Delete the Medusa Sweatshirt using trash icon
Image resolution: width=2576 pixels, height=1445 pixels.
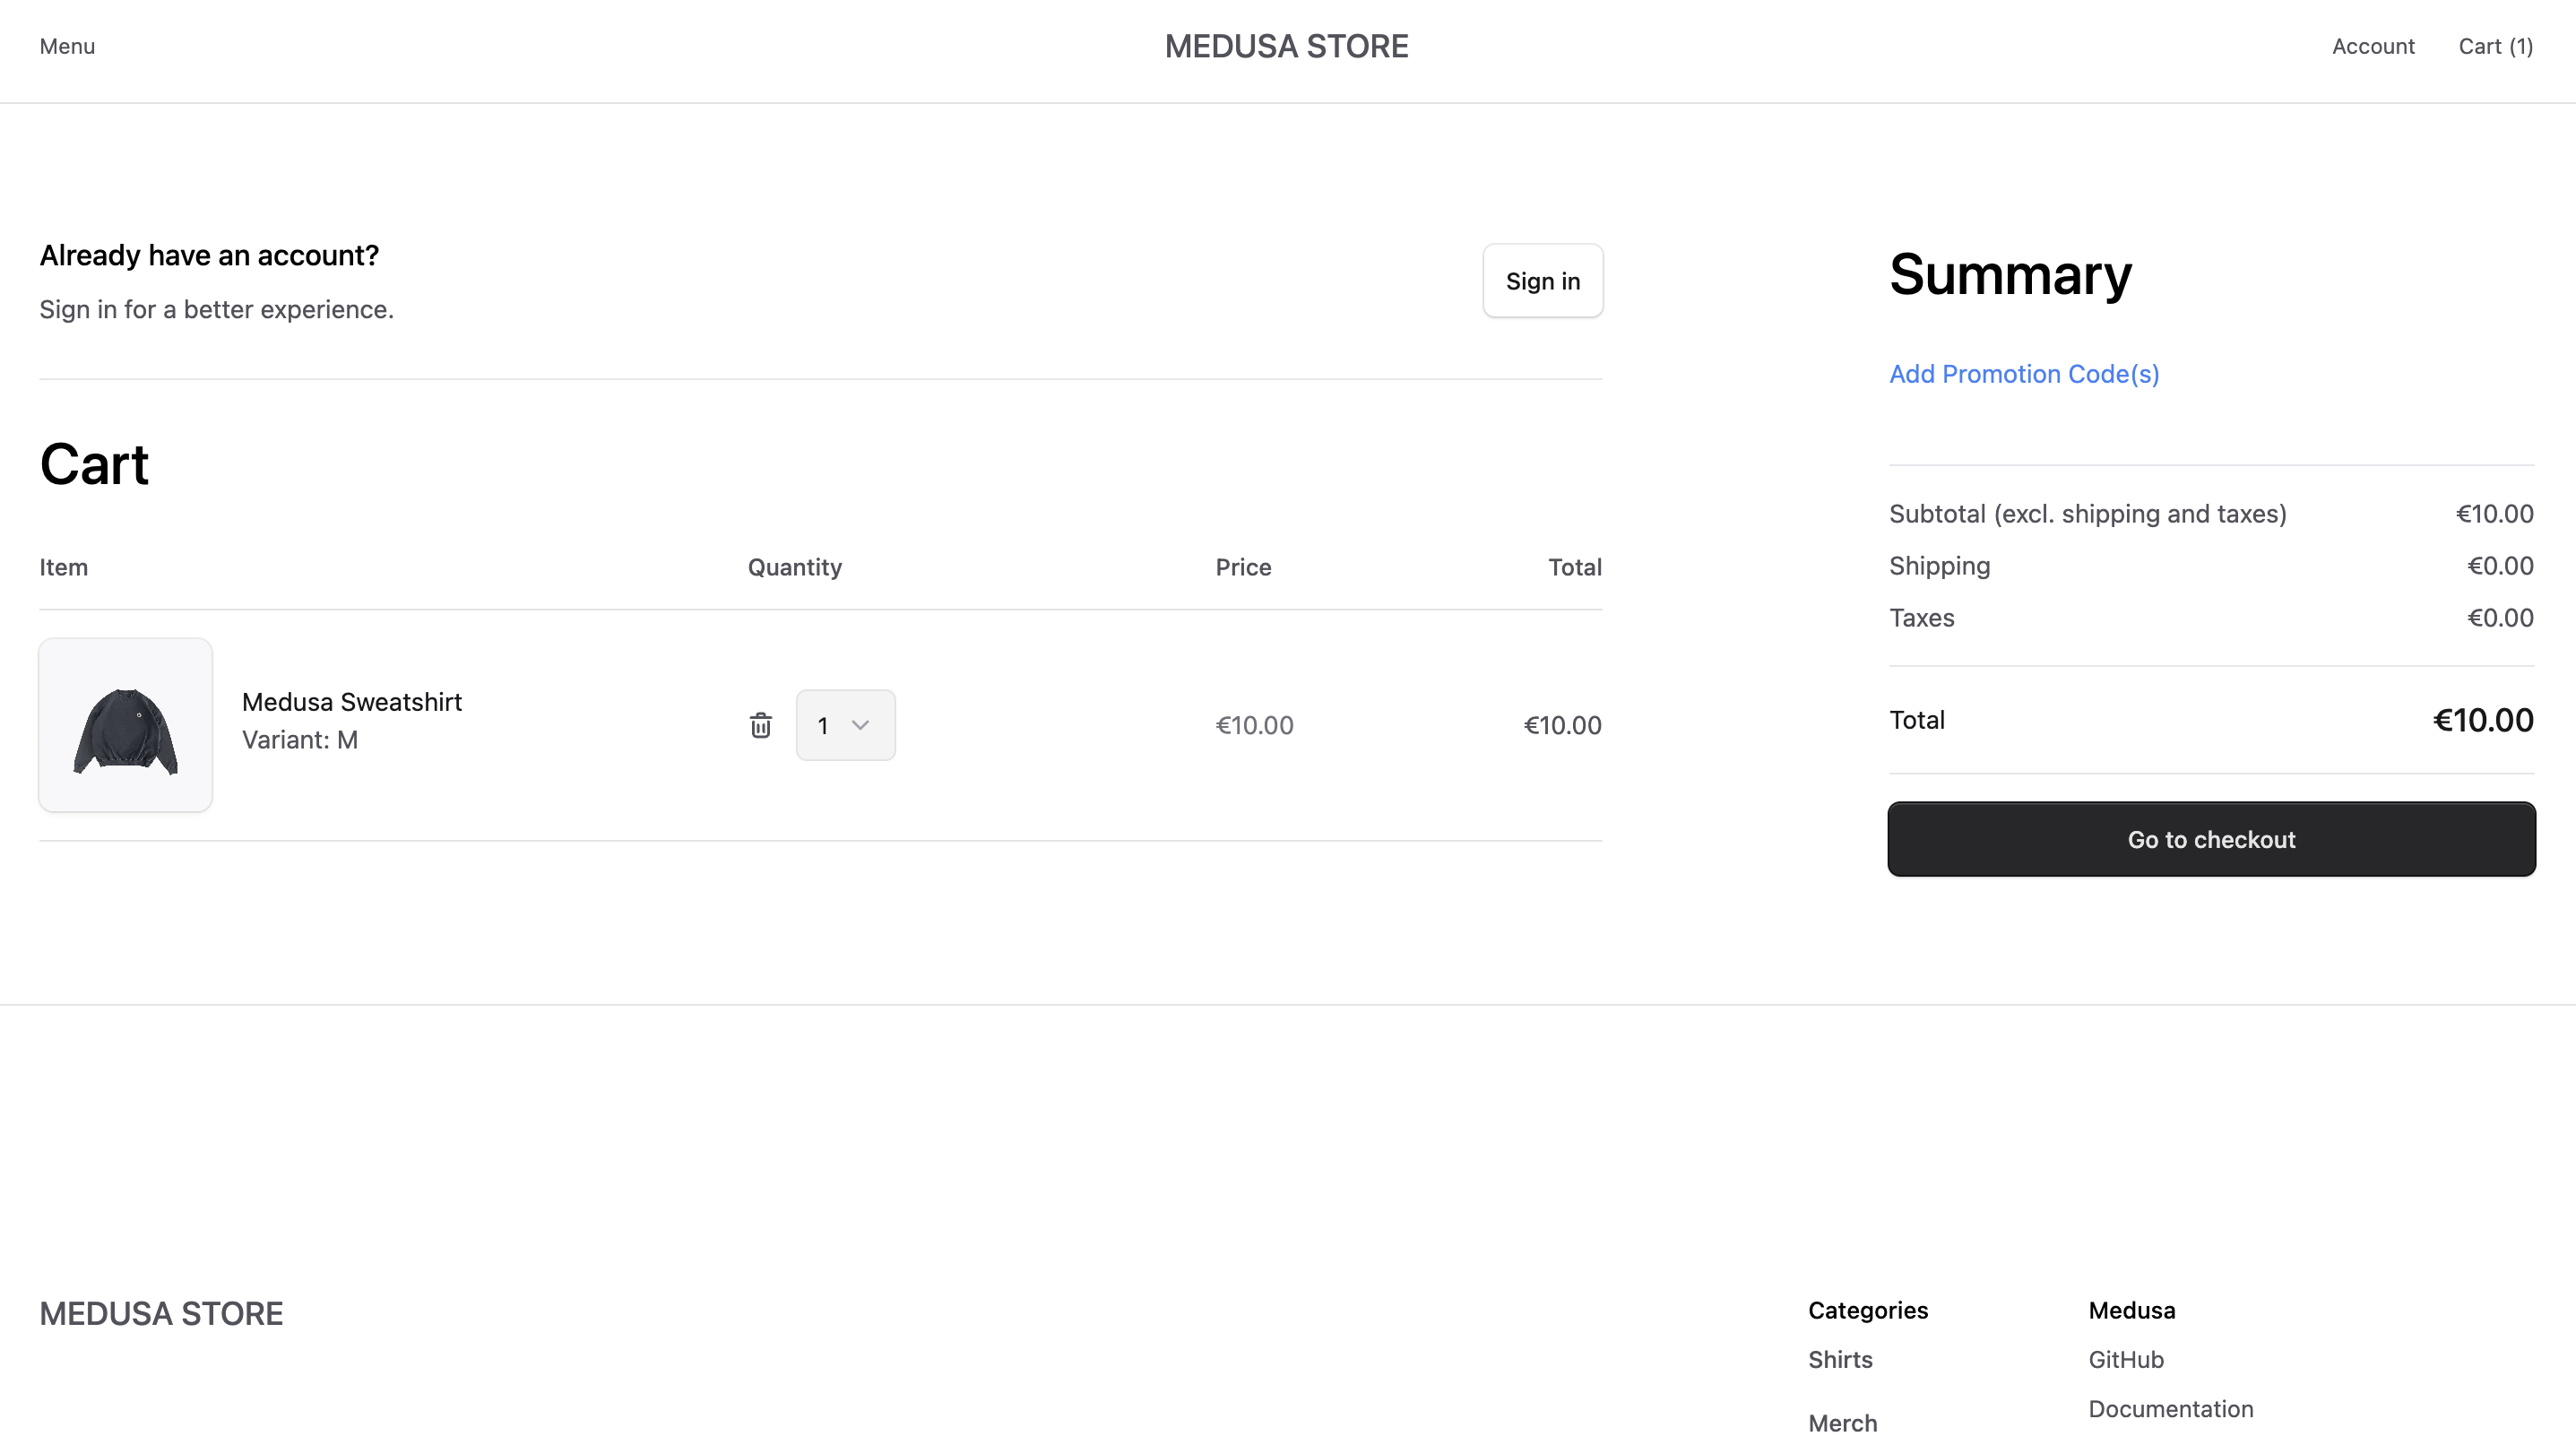761,725
